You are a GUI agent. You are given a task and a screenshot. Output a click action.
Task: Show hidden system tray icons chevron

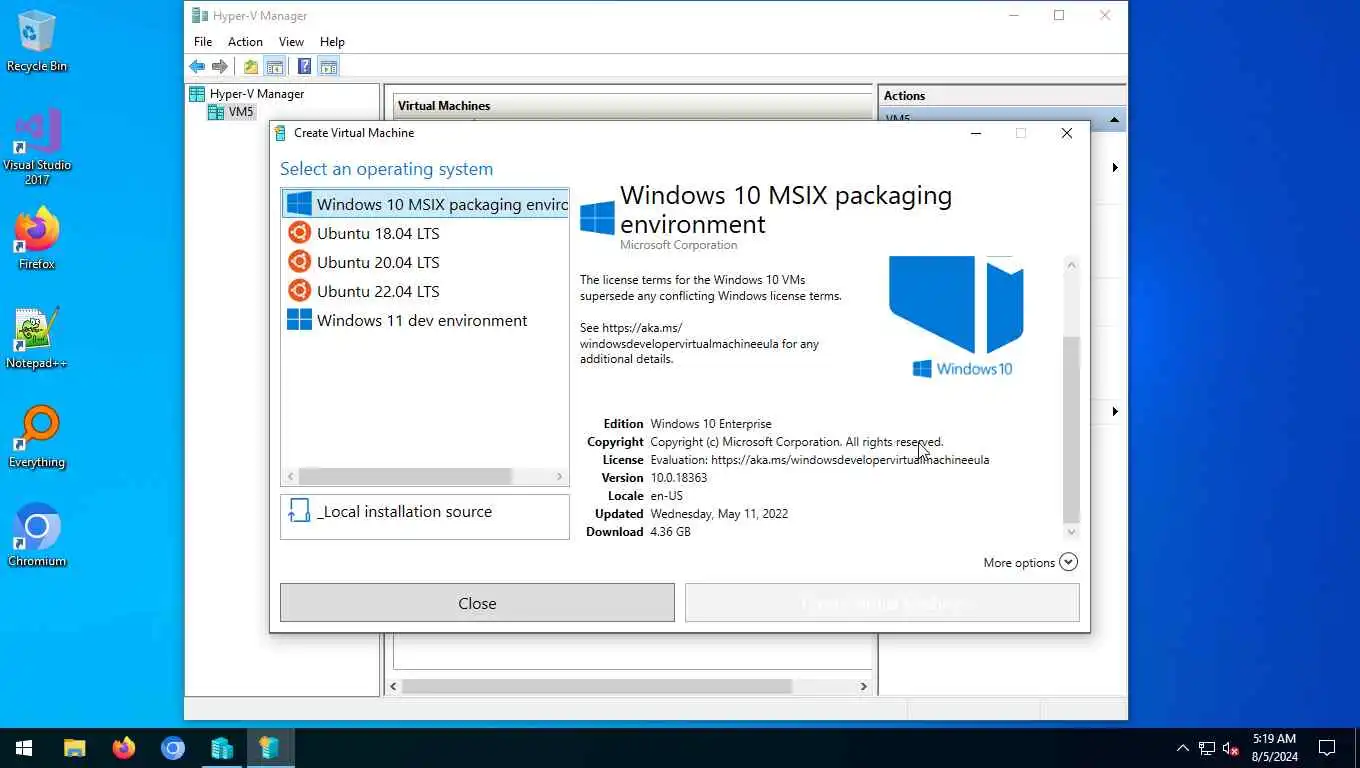[x=1183, y=748]
